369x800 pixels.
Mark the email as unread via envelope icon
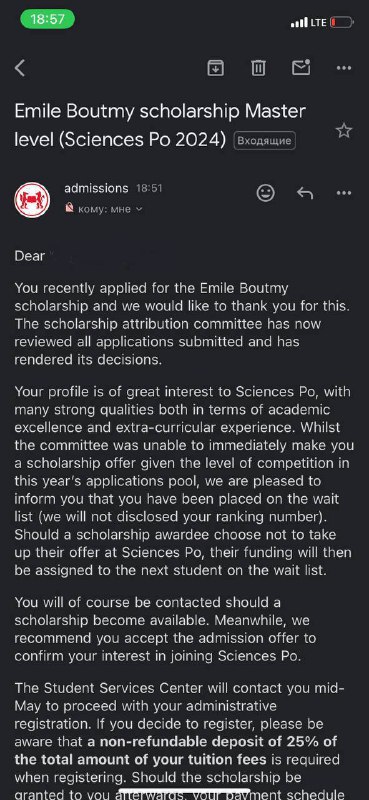coord(301,67)
